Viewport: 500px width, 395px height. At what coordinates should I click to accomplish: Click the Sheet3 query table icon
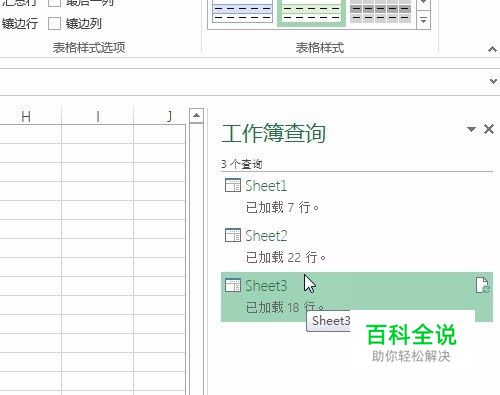coord(233,285)
